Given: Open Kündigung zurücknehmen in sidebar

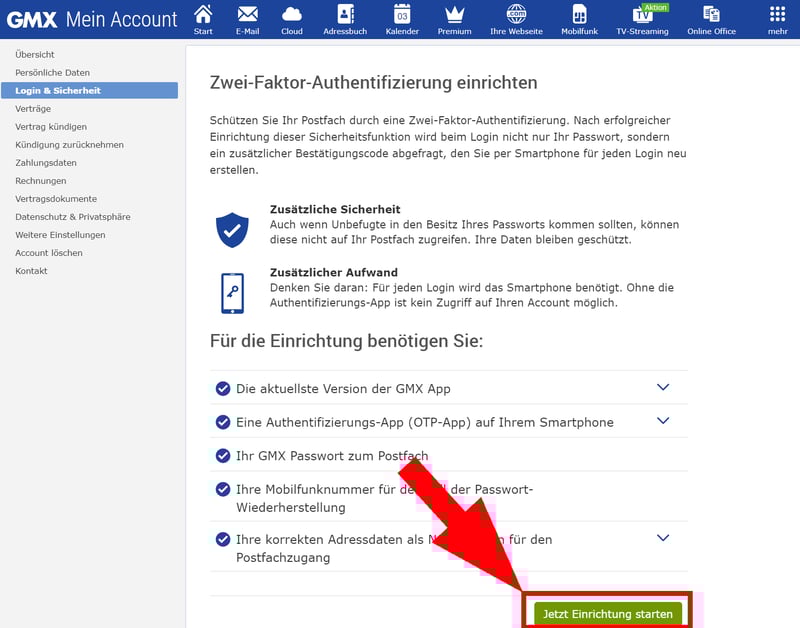Looking at the screenshot, I should (69, 145).
